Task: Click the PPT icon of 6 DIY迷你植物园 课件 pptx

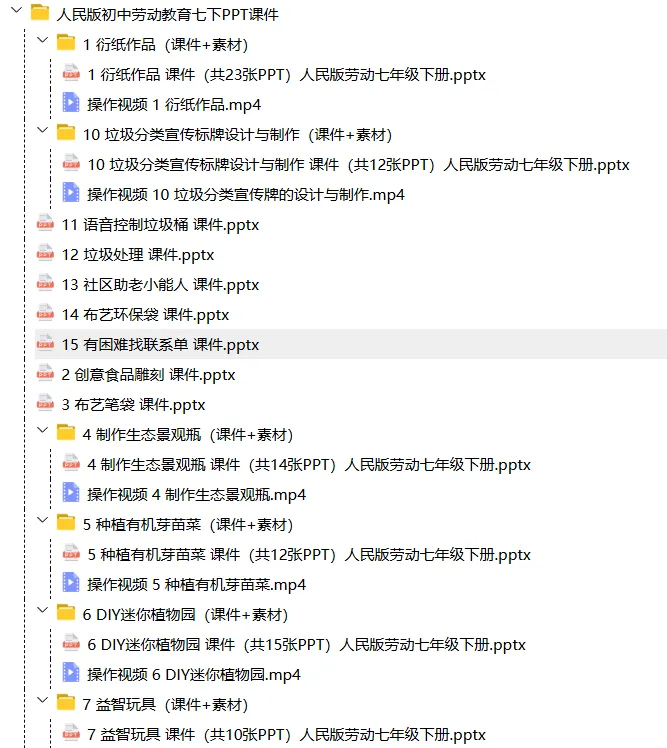Action: 71,643
